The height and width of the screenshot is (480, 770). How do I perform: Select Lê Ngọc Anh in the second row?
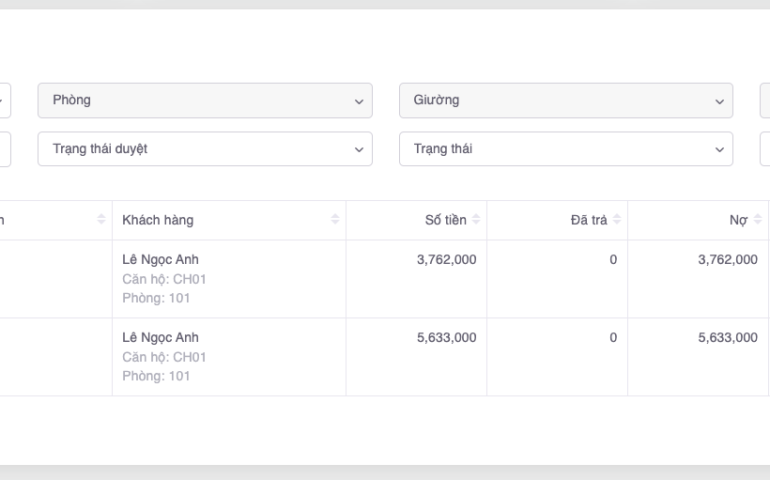(x=160, y=338)
